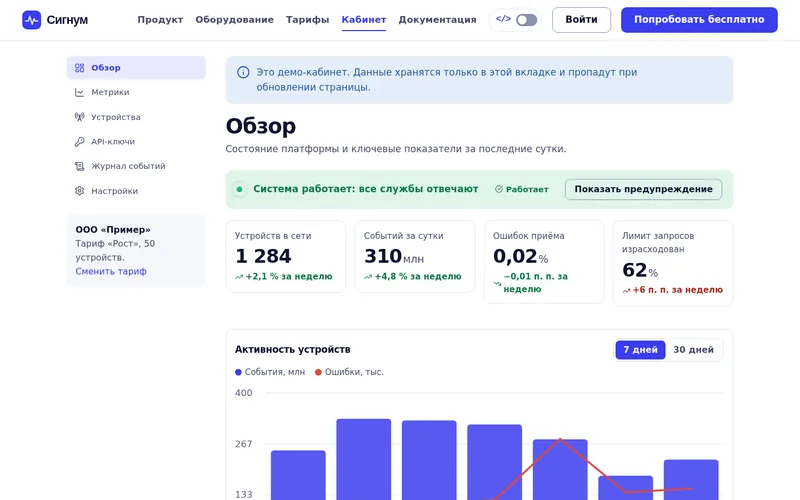Click the Сигнум brand name link

pos(67,20)
